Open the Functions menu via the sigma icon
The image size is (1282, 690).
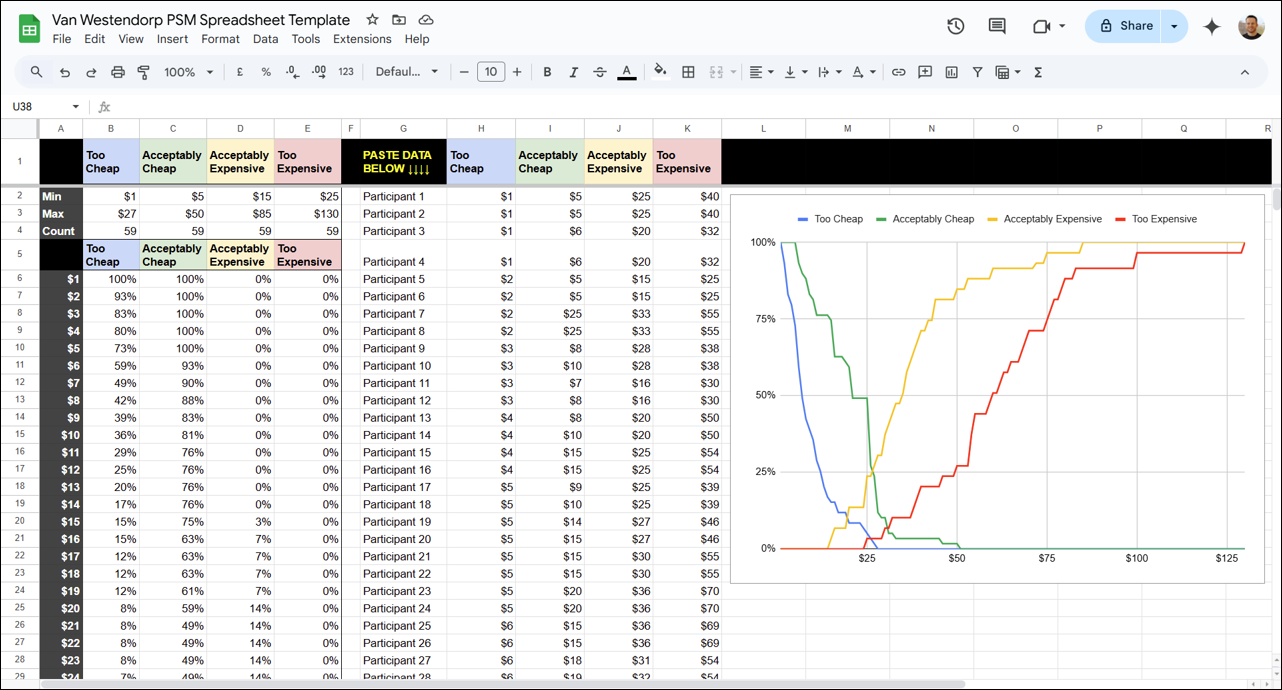click(1038, 72)
